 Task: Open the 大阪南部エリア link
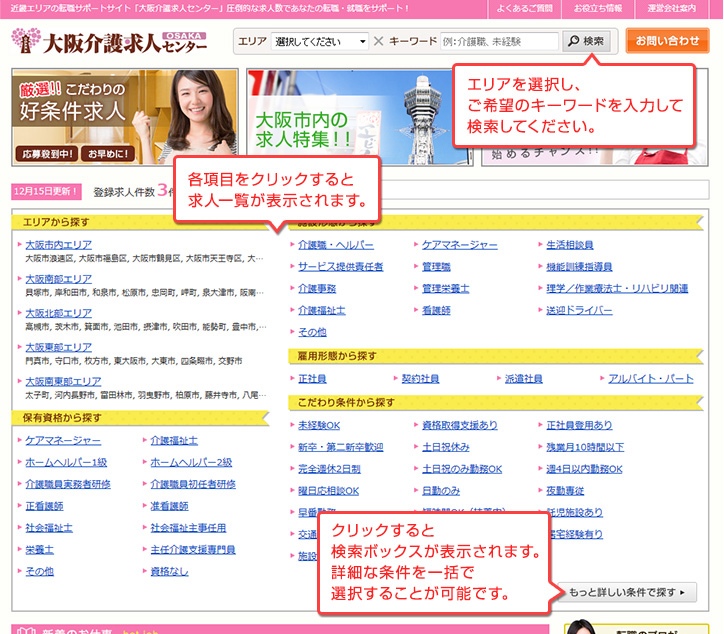[x=58, y=279]
